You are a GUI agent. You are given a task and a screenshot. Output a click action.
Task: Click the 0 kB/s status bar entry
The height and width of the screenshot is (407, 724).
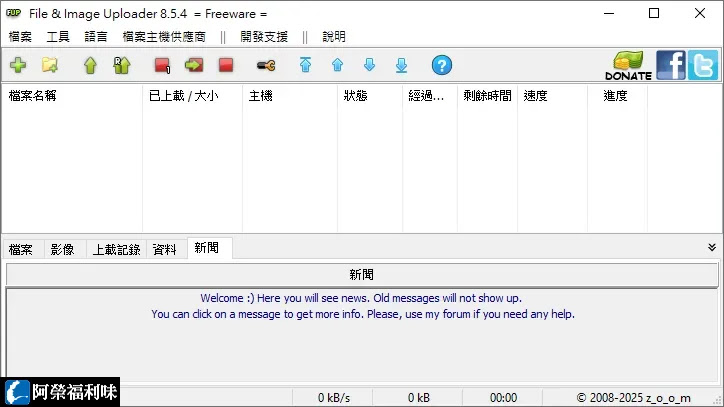(333, 398)
